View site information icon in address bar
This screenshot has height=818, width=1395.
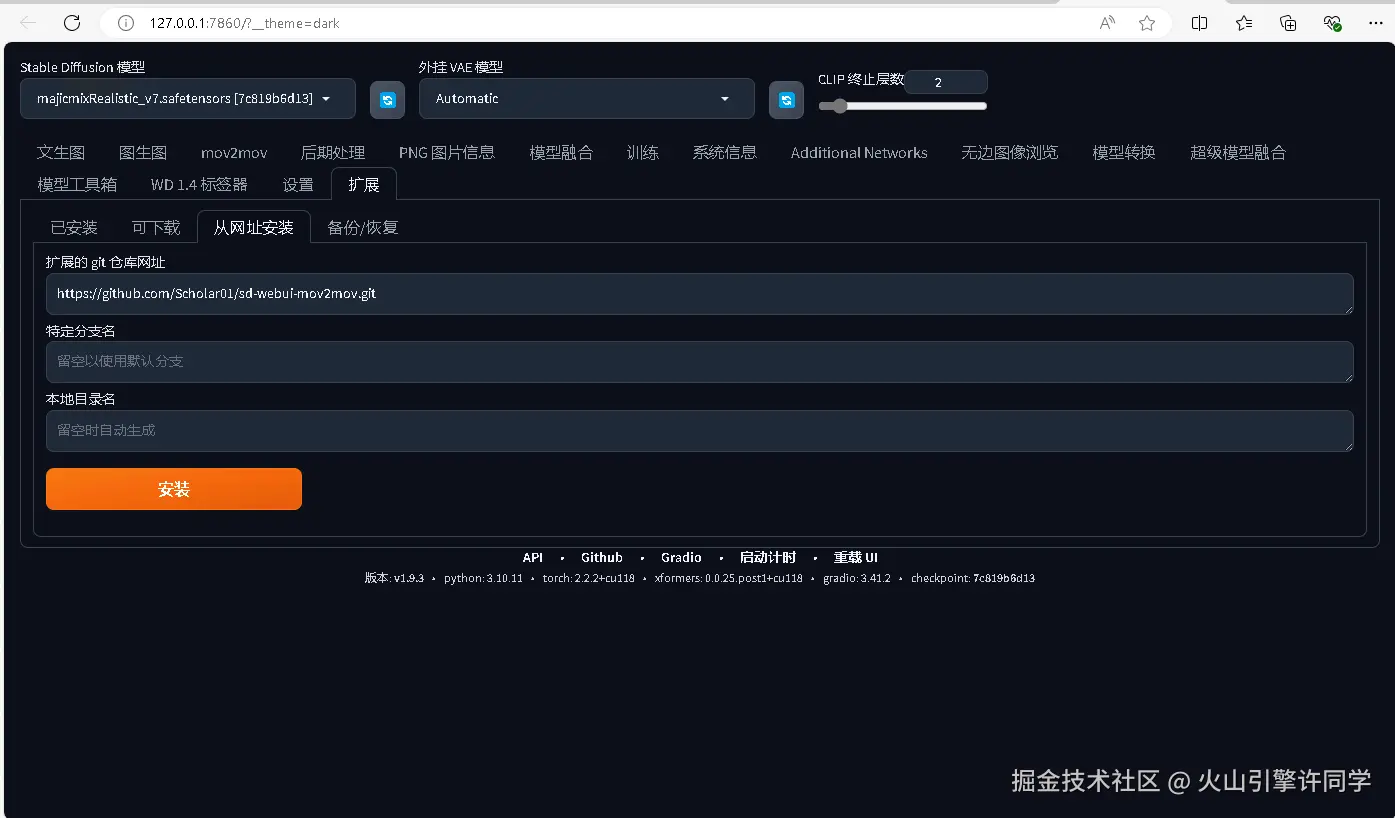pos(126,23)
